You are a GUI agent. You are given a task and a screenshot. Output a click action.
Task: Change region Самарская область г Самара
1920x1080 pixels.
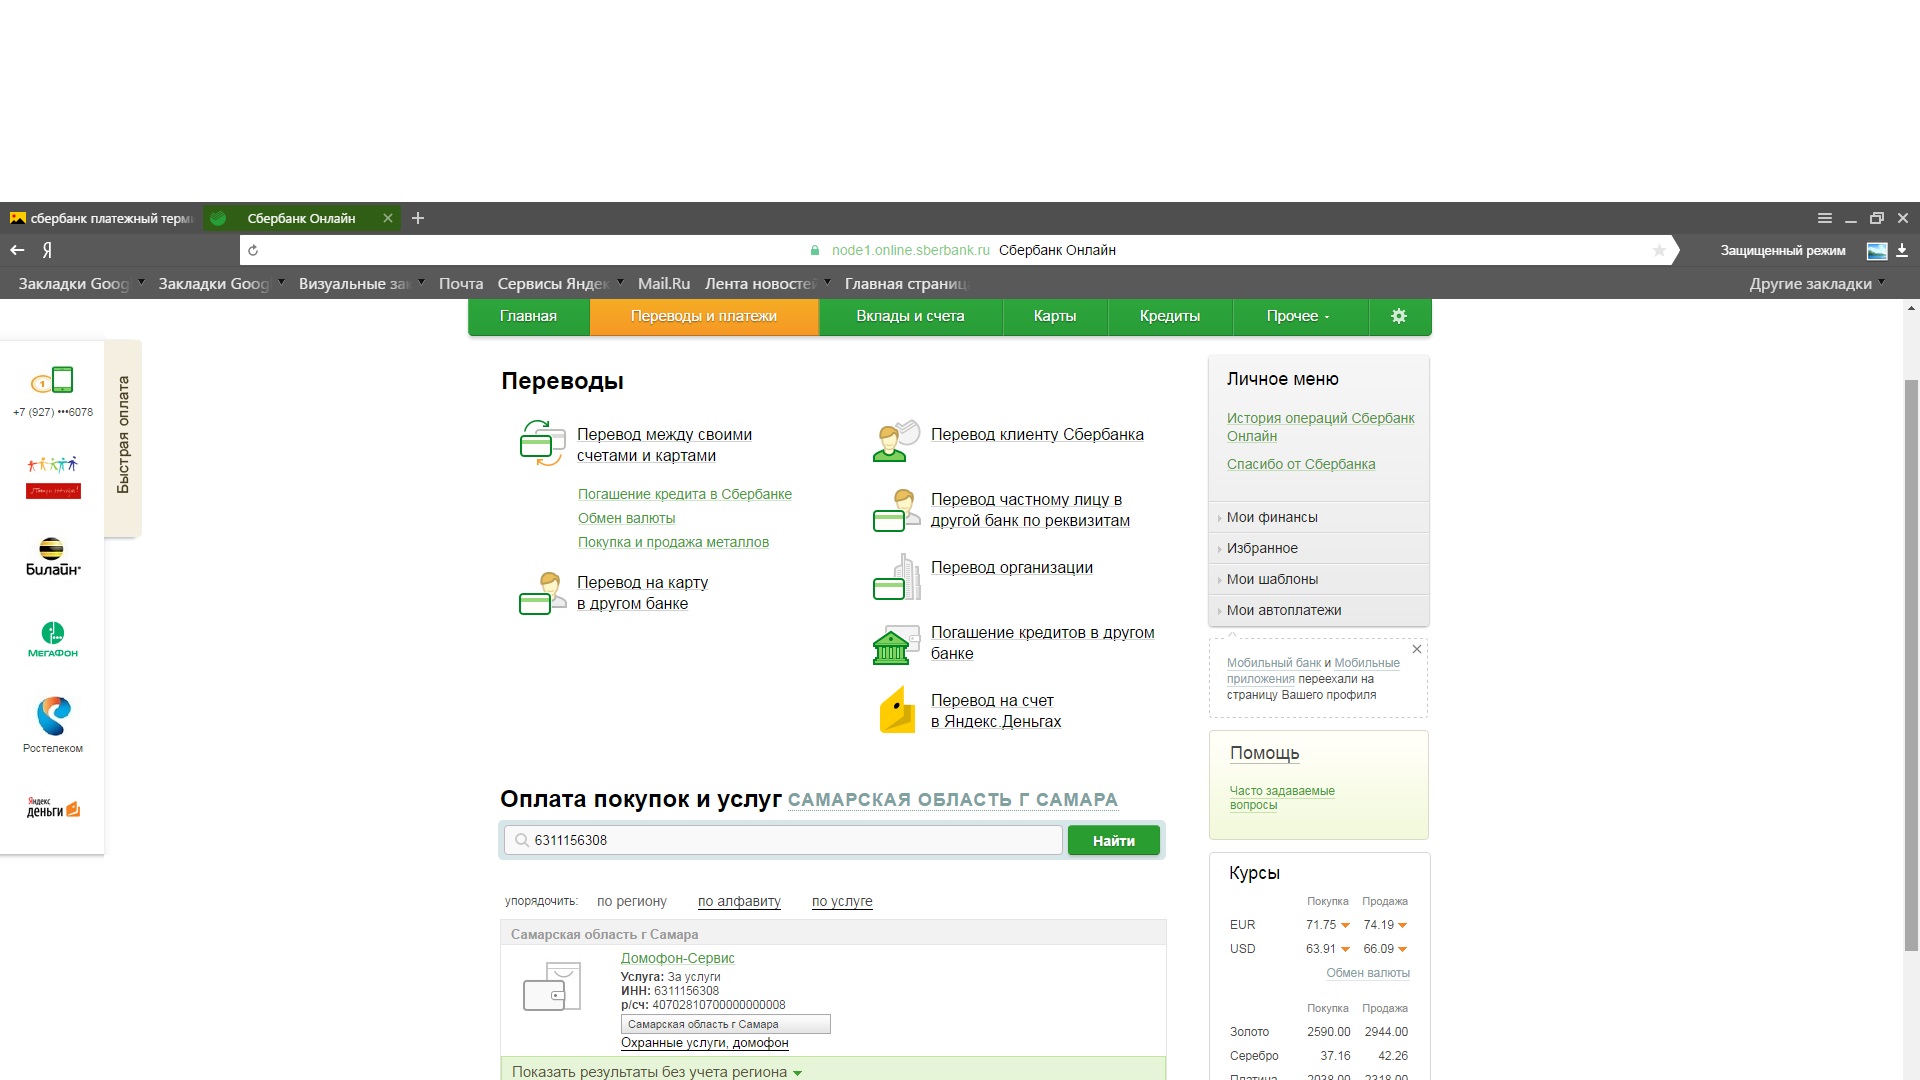pyautogui.click(x=952, y=800)
